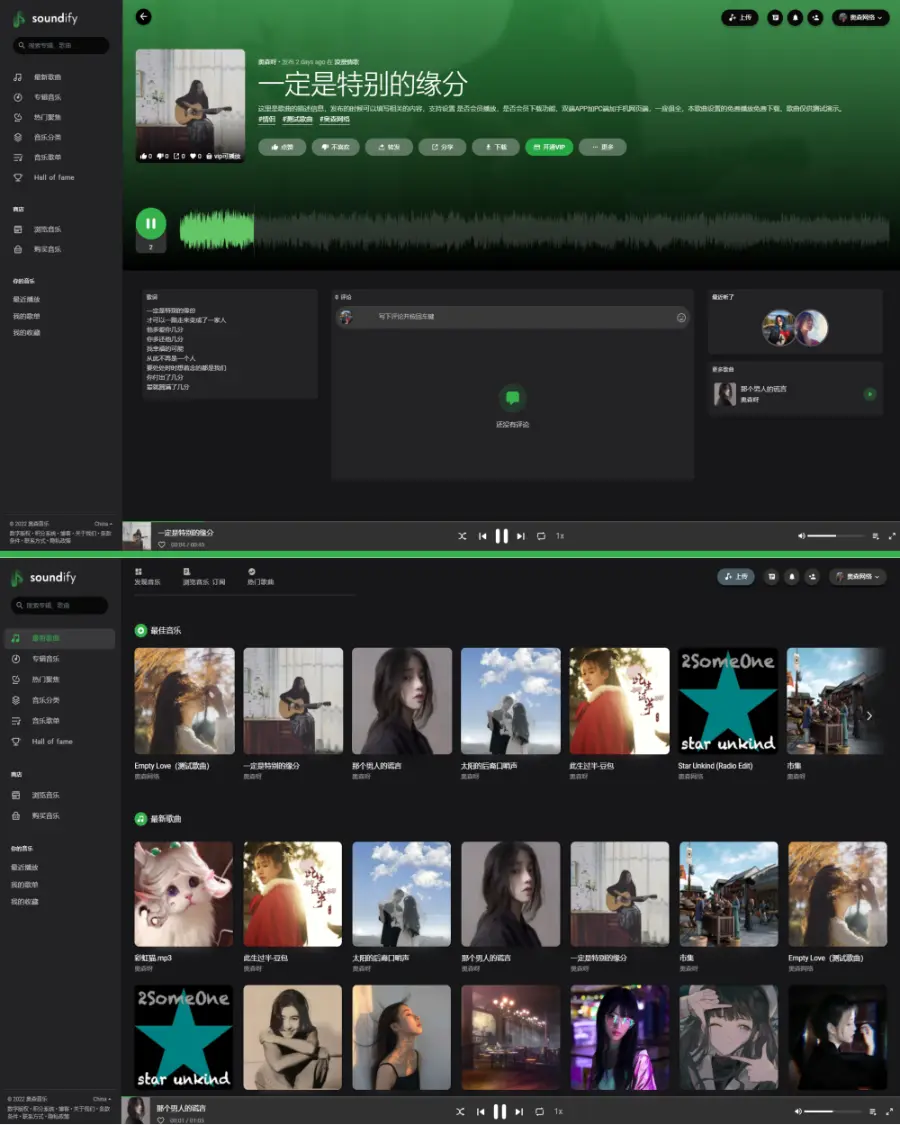Like the song with the 点赞 button

click(x=282, y=147)
